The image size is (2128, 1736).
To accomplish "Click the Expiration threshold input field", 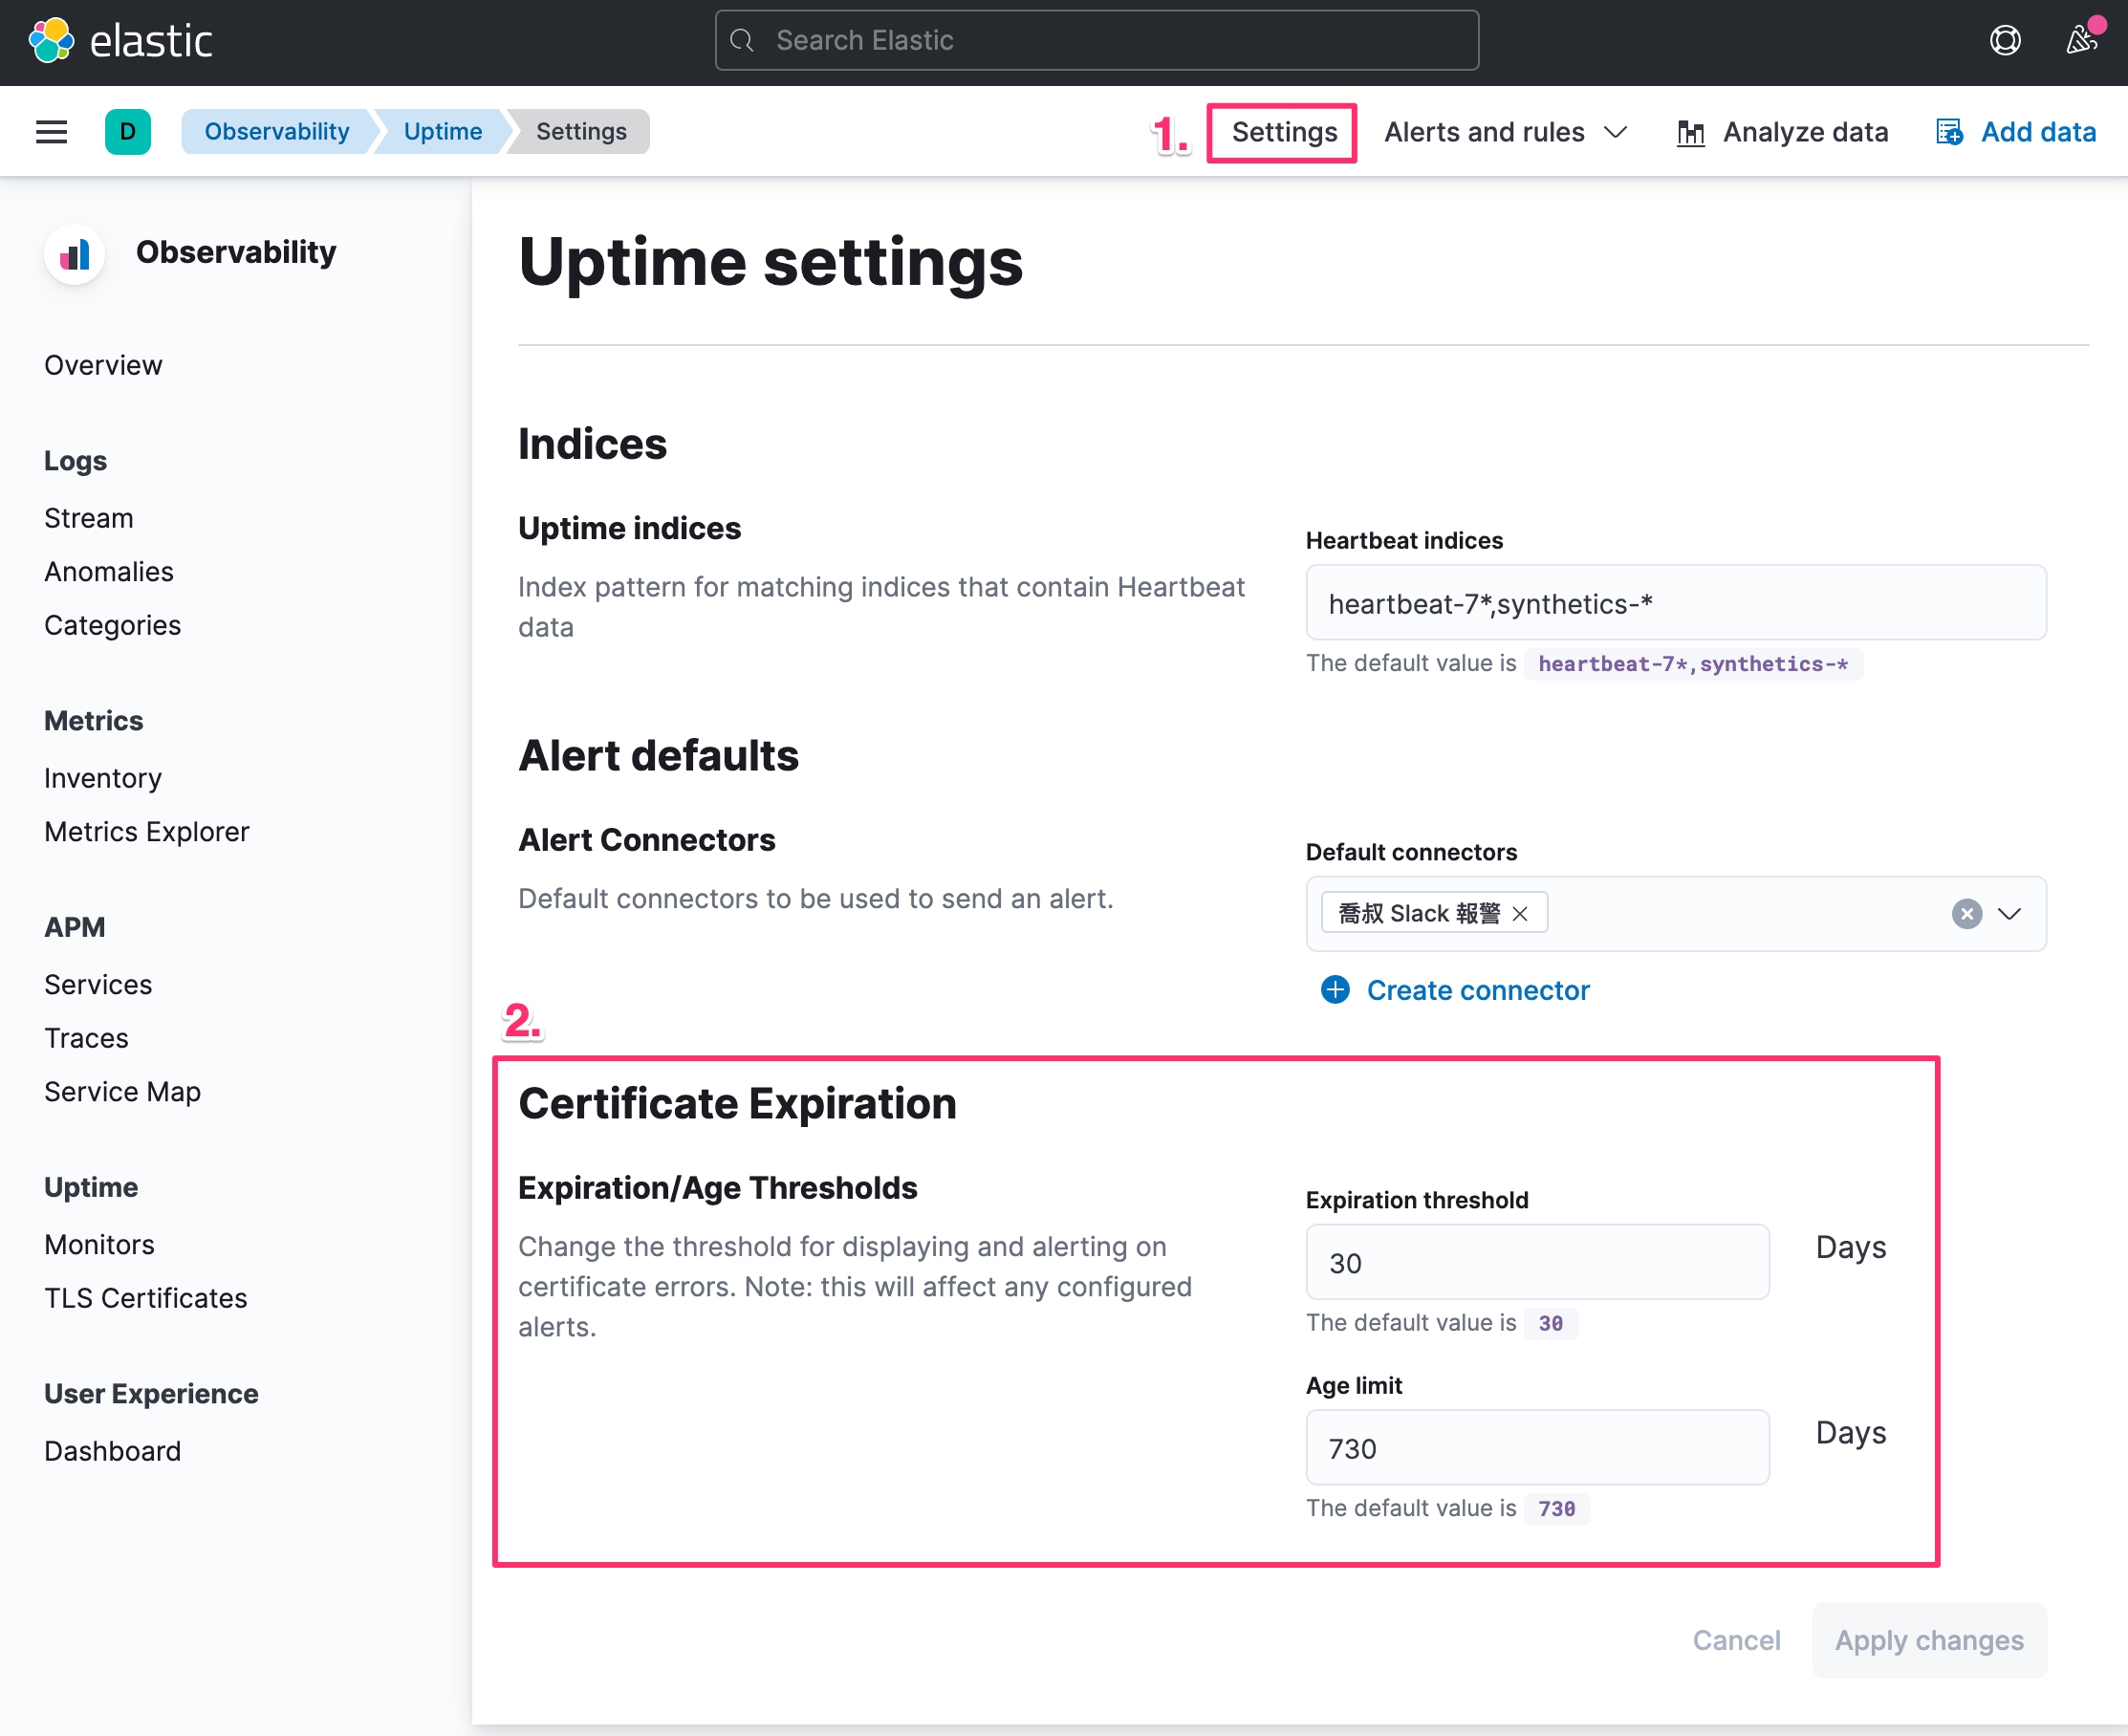I will click(1537, 1261).
